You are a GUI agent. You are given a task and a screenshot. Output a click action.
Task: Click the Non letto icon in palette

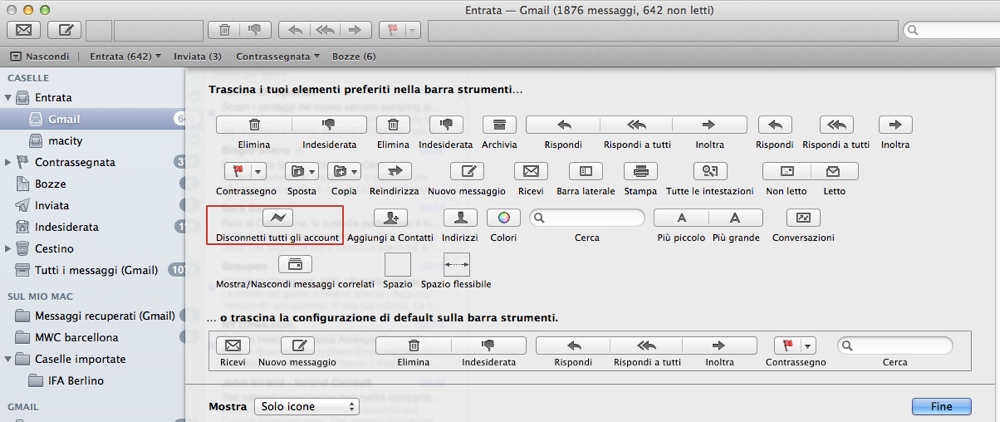786,171
